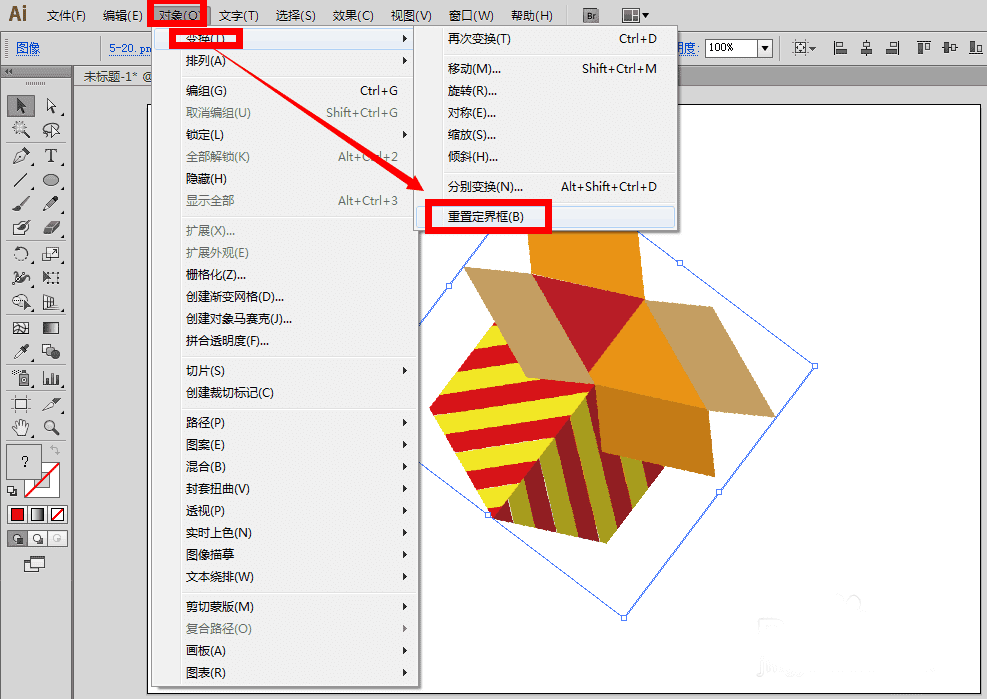Reset to default fill and stroke
Viewport: 987px width, 699px height.
[x=12, y=491]
